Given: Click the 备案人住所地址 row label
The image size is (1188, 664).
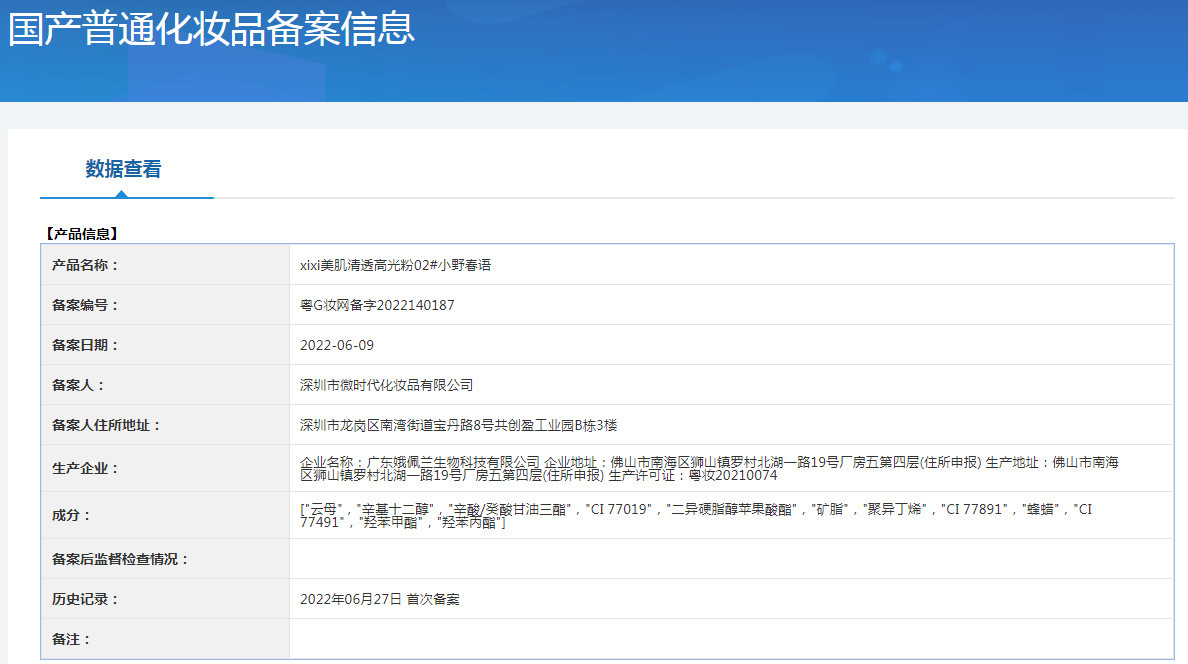Looking at the screenshot, I should (x=106, y=425).
